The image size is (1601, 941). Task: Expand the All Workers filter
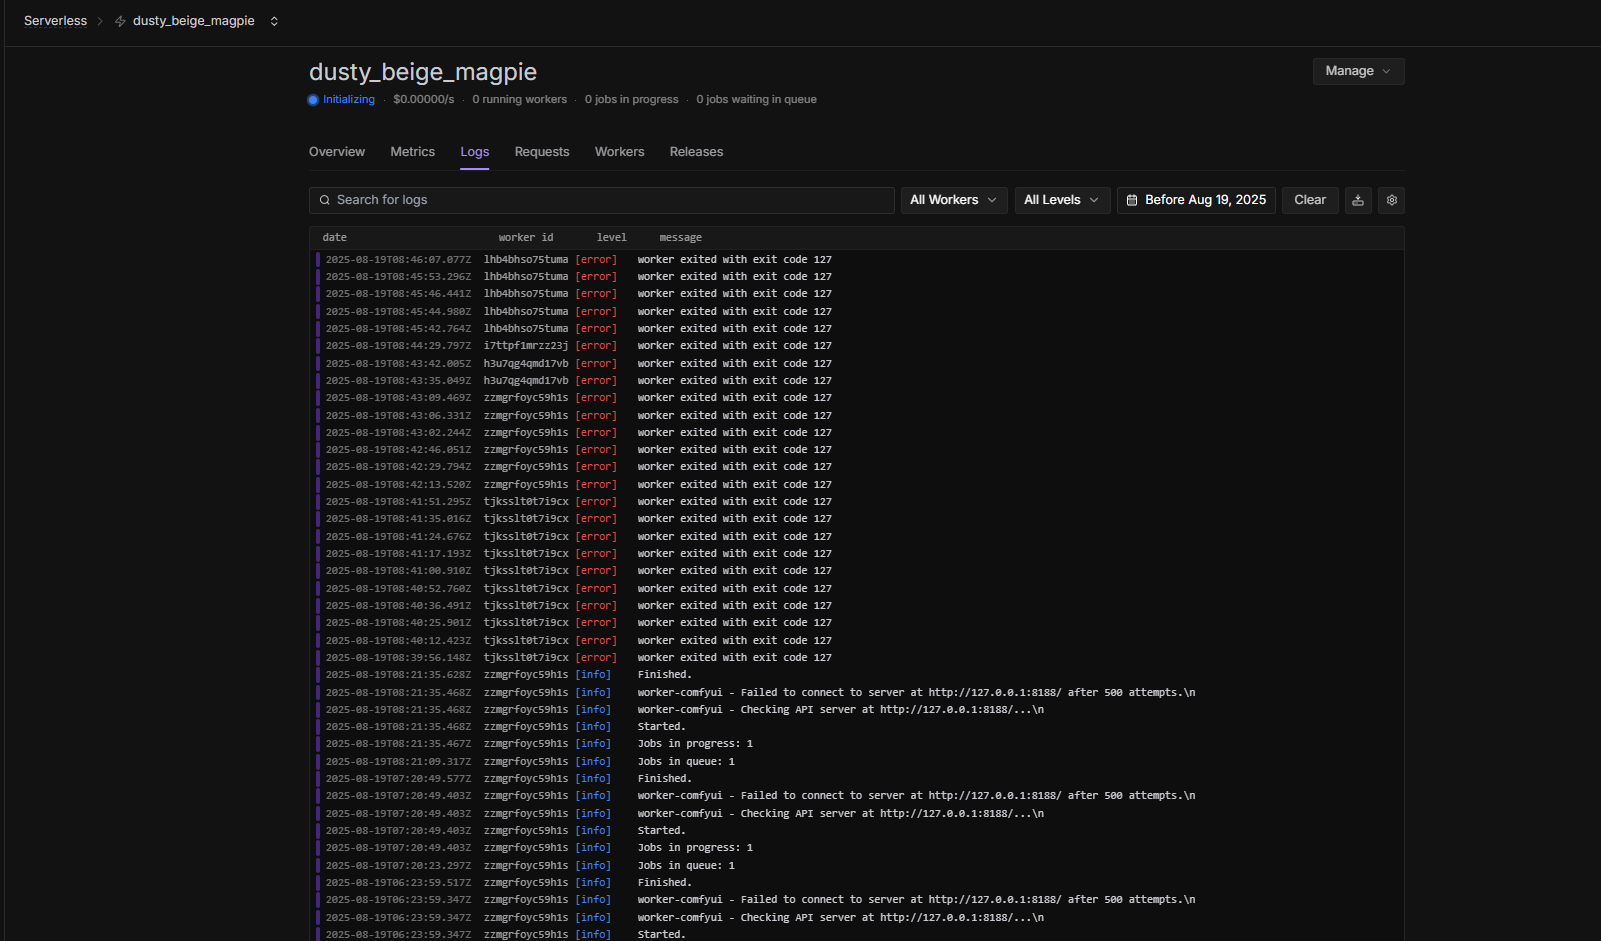[x=953, y=200]
